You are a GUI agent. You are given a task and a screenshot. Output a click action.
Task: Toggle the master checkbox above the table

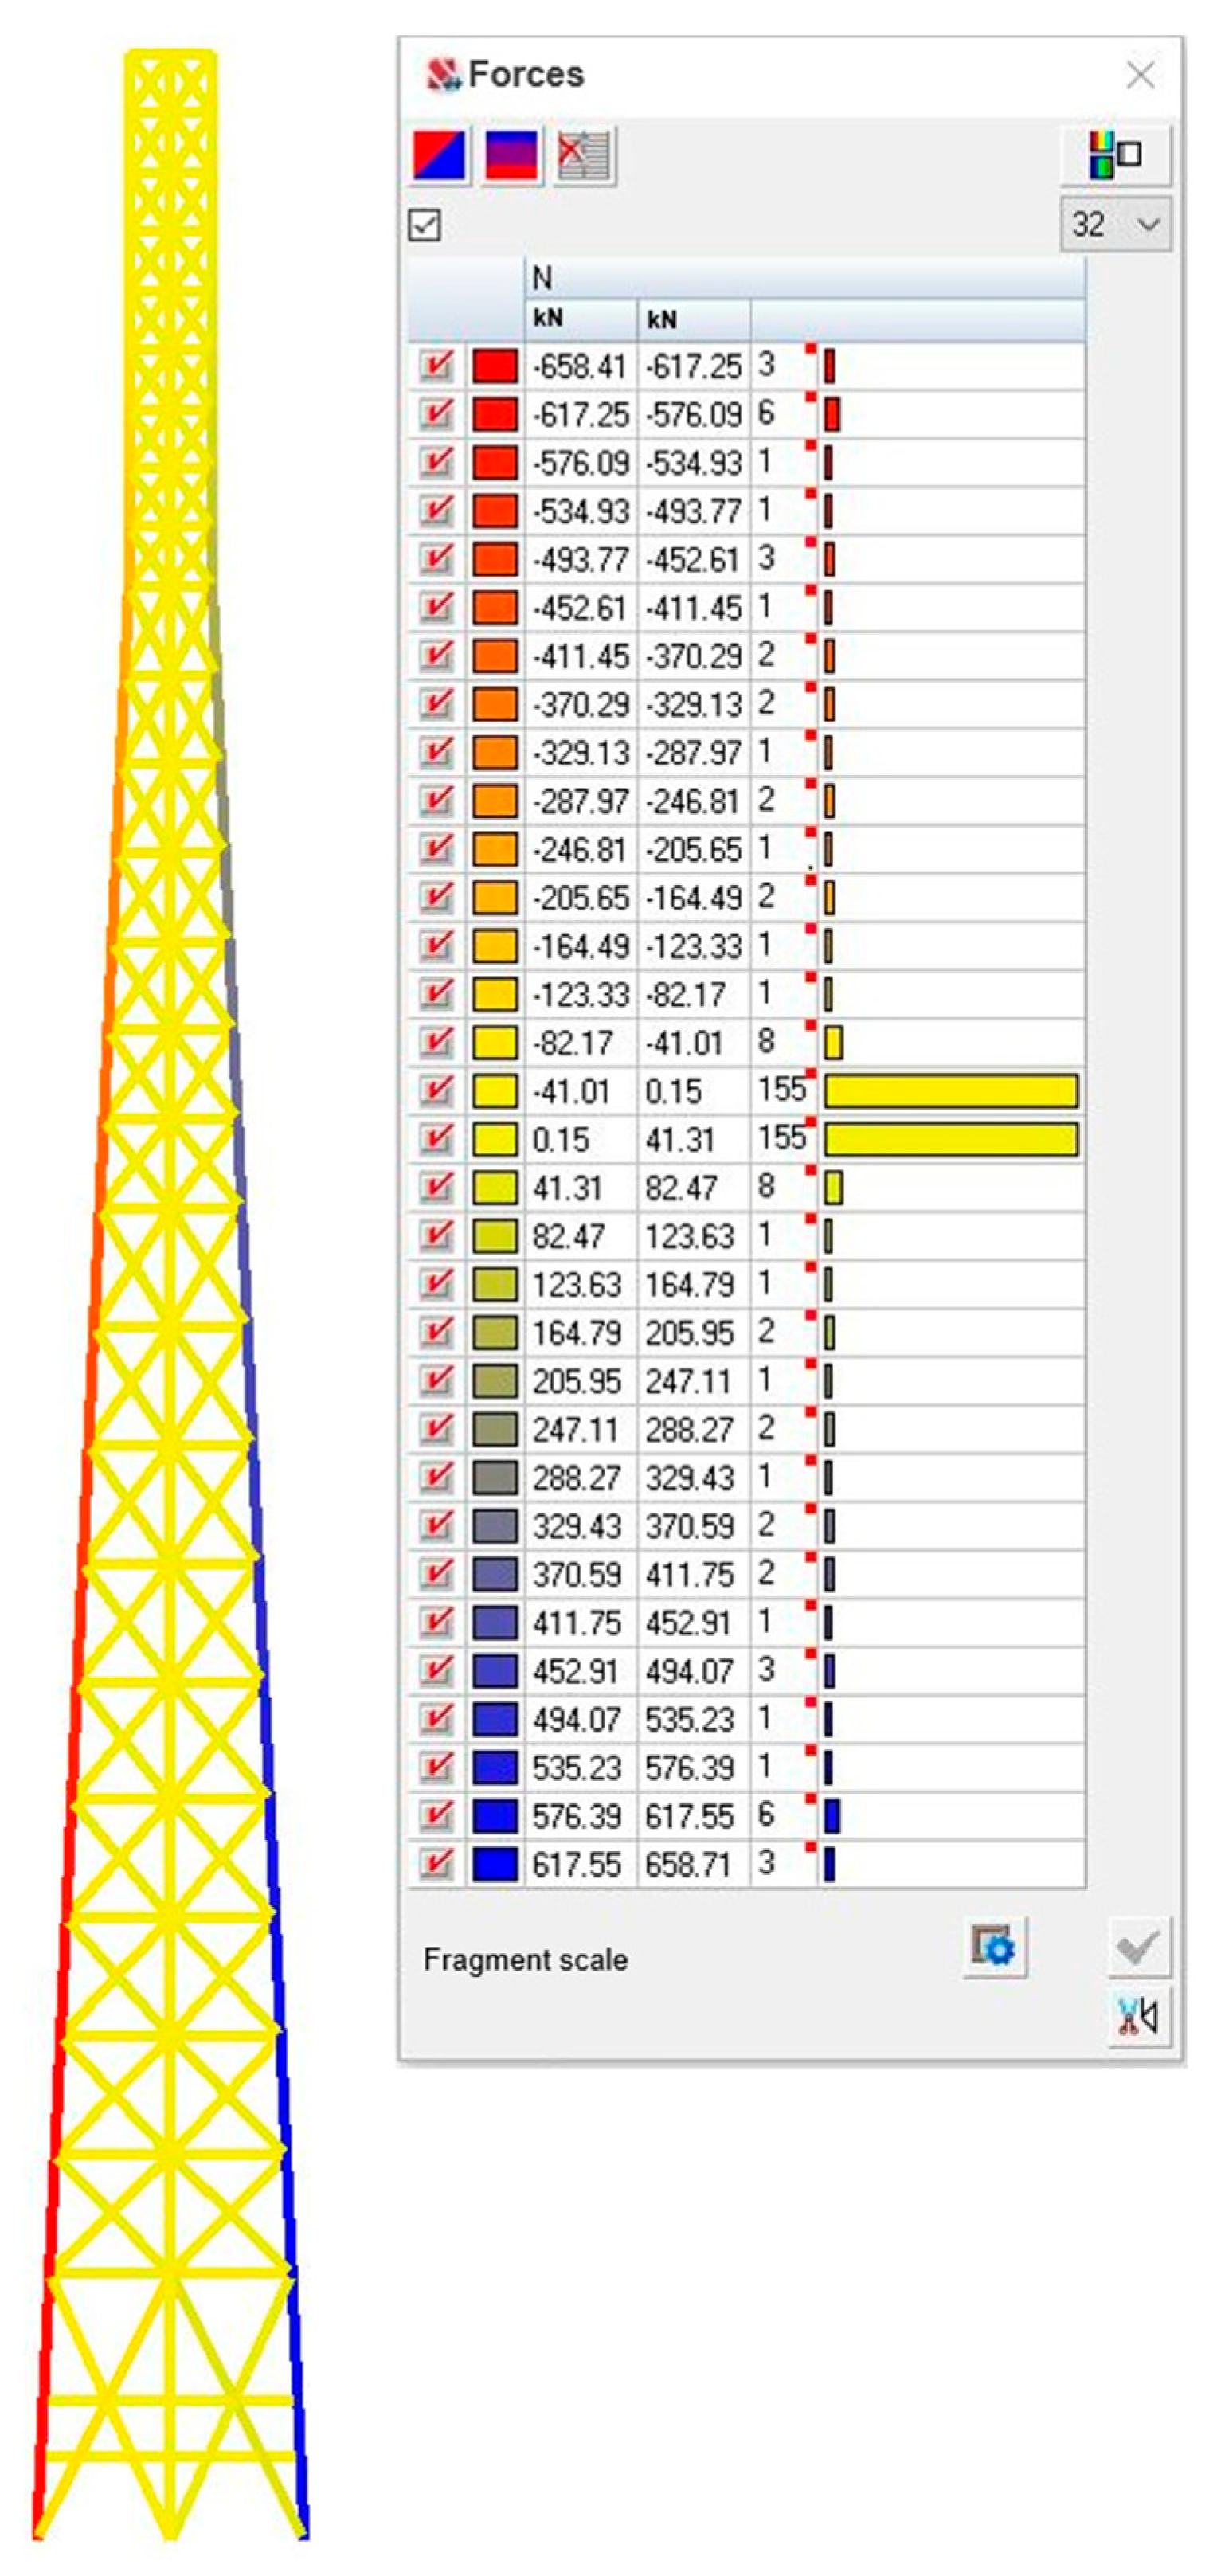click(x=425, y=225)
